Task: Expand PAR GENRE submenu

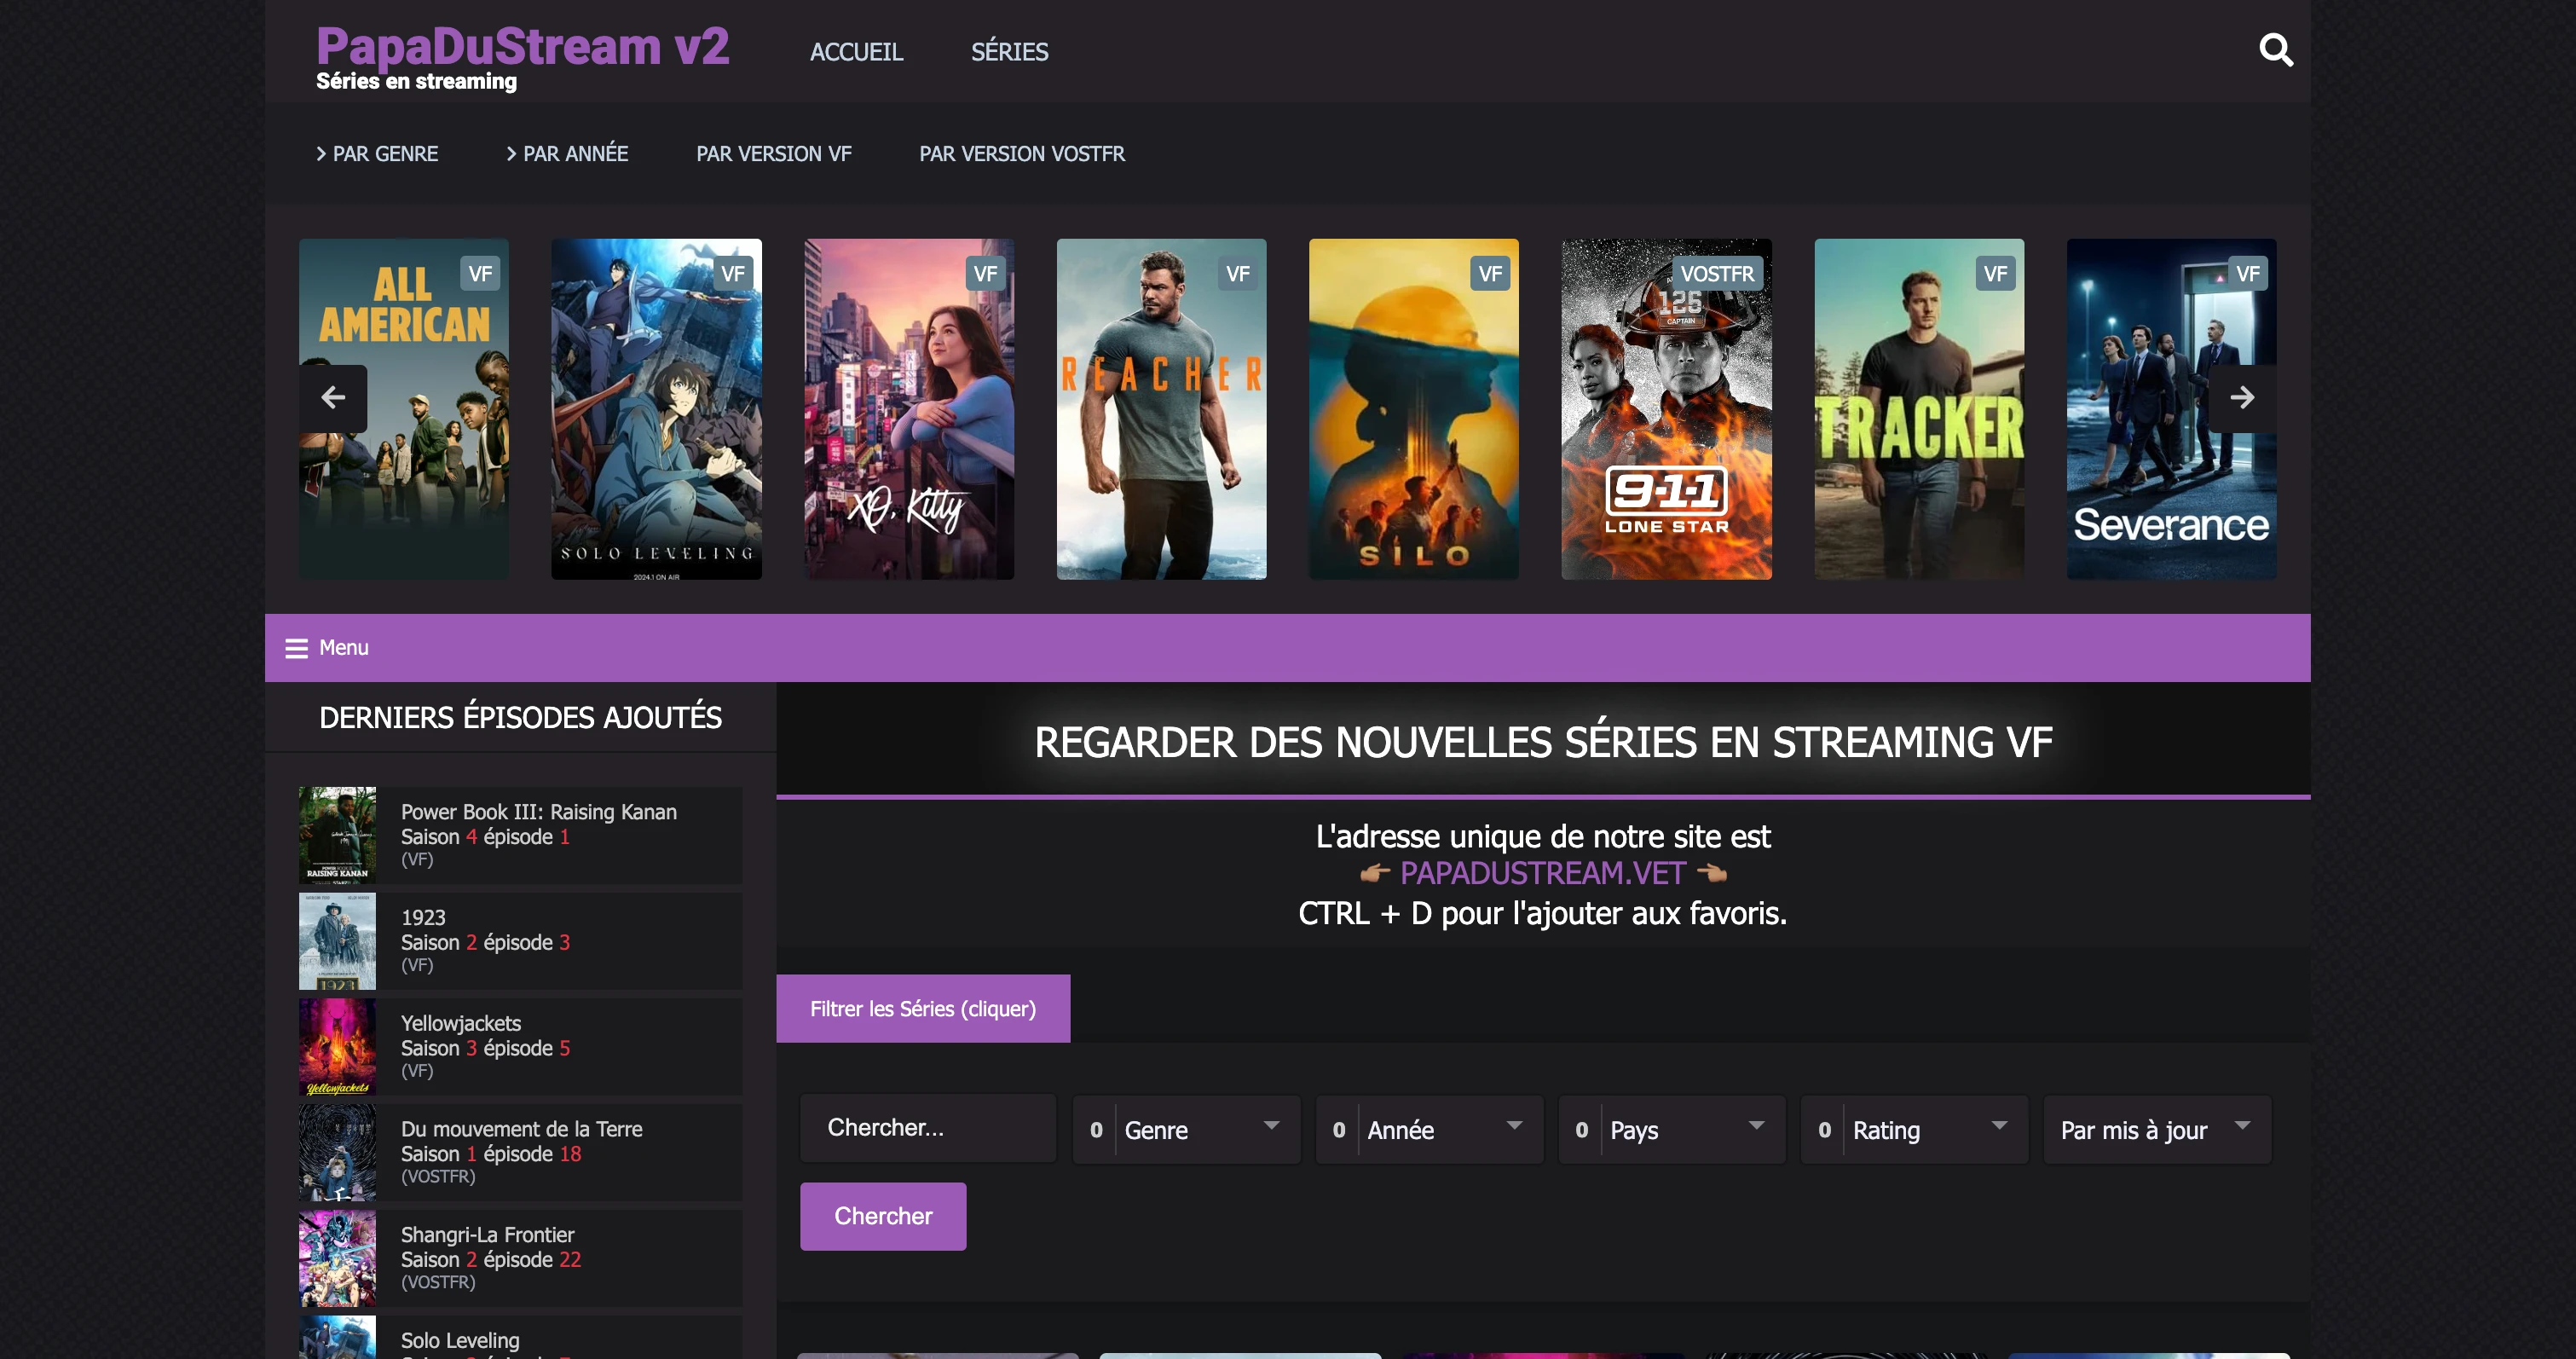Action: coord(377,154)
